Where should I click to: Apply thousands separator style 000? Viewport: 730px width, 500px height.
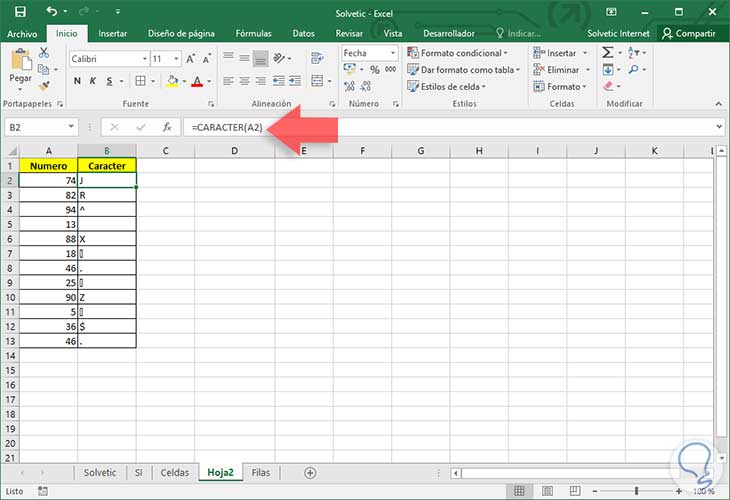[x=391, y=69]
